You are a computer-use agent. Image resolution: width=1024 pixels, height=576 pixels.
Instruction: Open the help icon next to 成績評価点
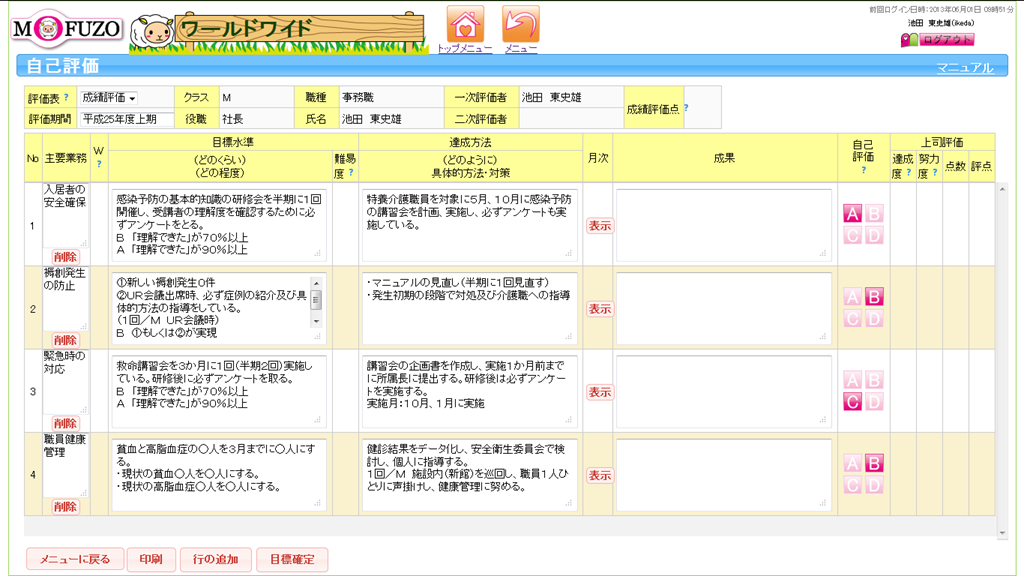(x=686, y=108)
